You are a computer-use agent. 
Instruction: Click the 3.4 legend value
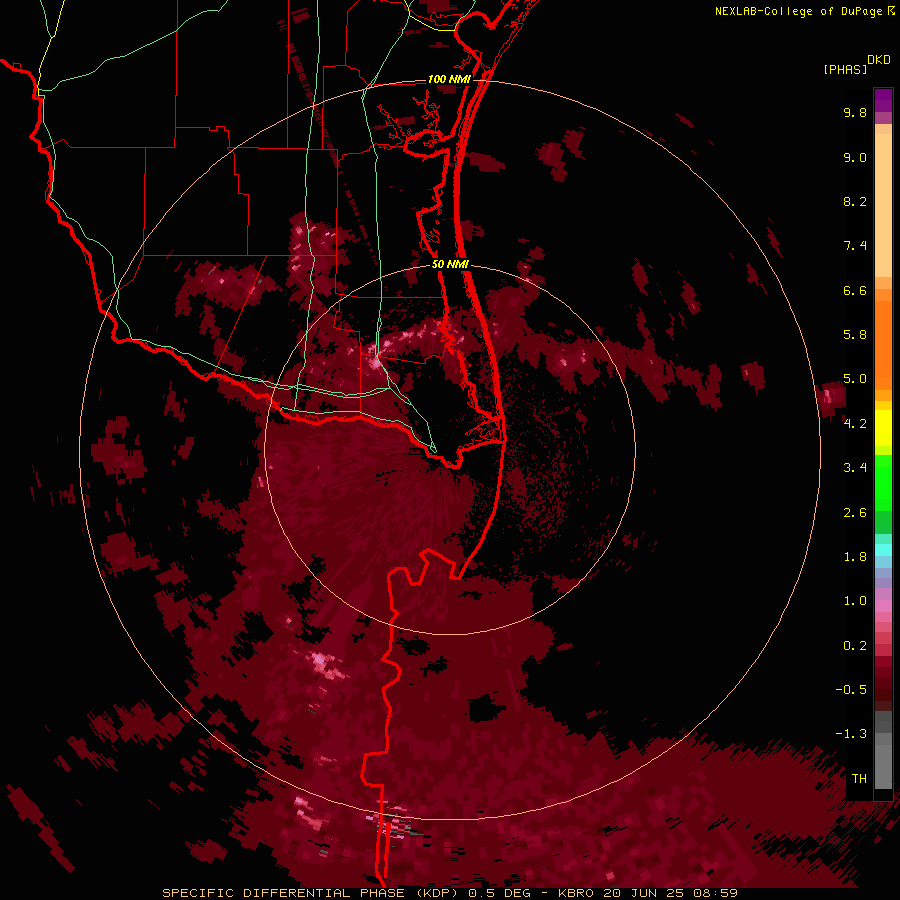point(855,468)
